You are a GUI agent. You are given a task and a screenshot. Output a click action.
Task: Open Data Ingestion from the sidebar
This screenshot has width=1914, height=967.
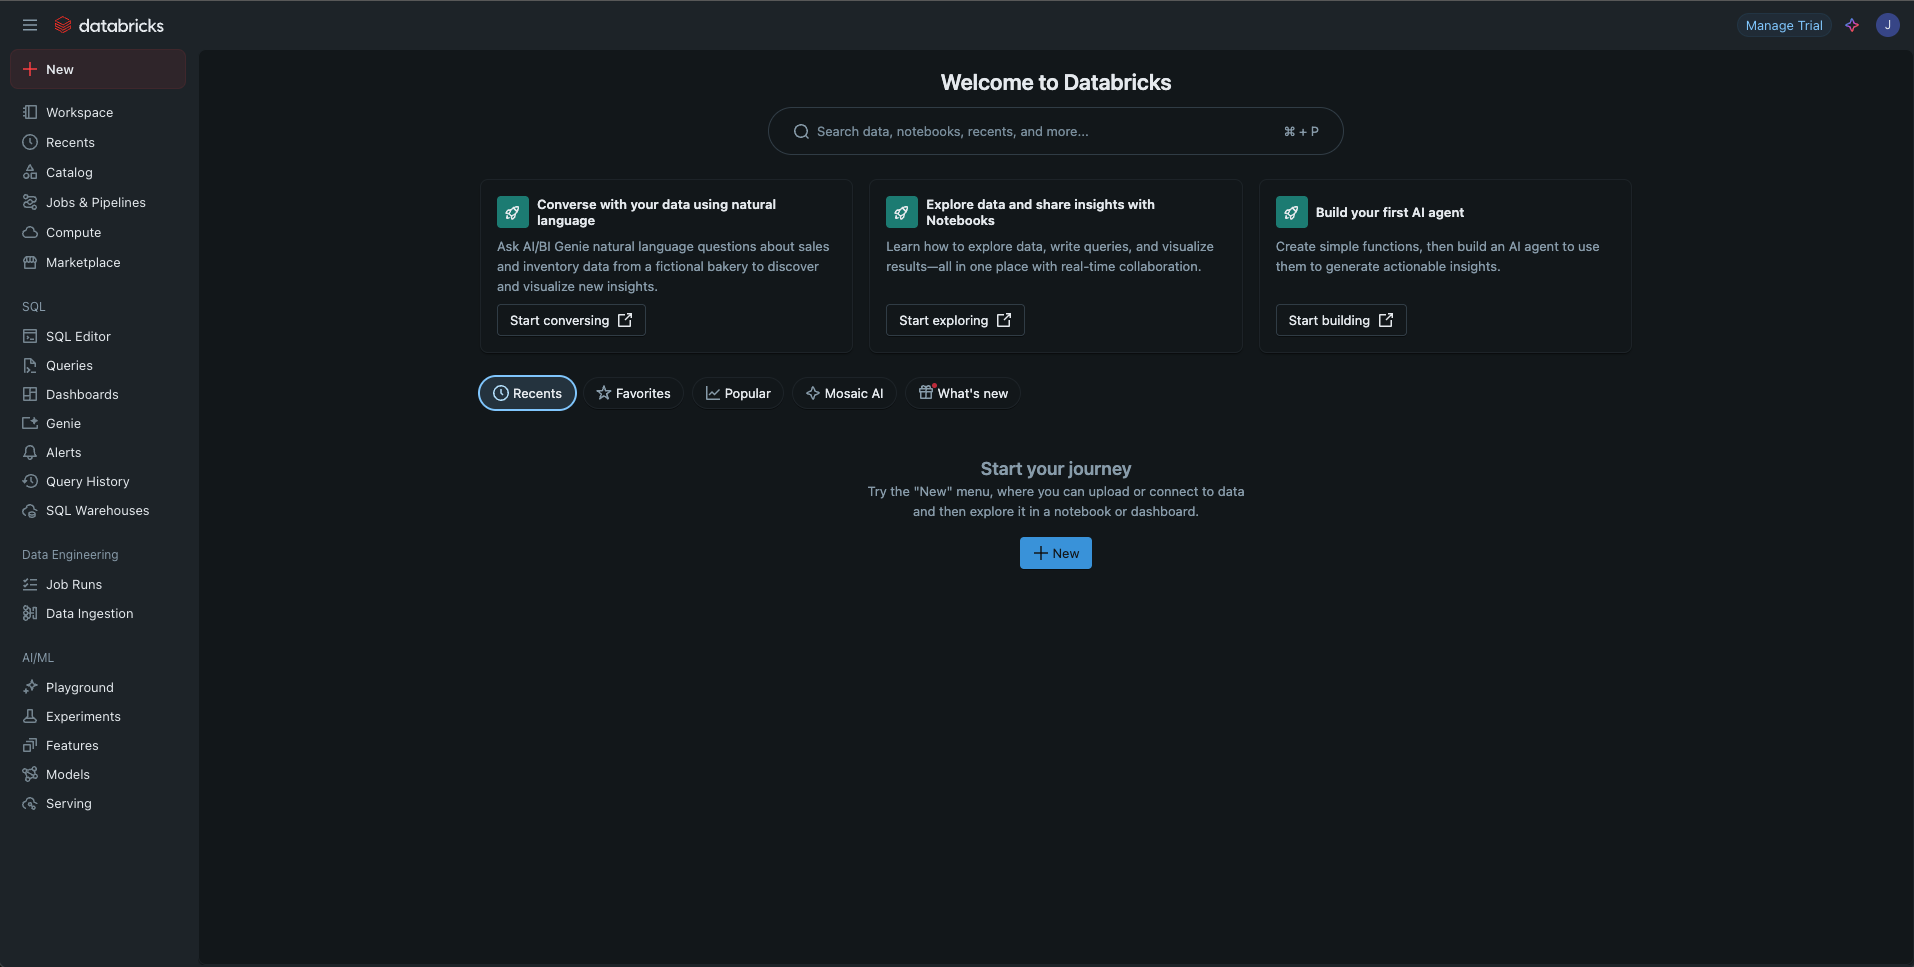(98, 613)
